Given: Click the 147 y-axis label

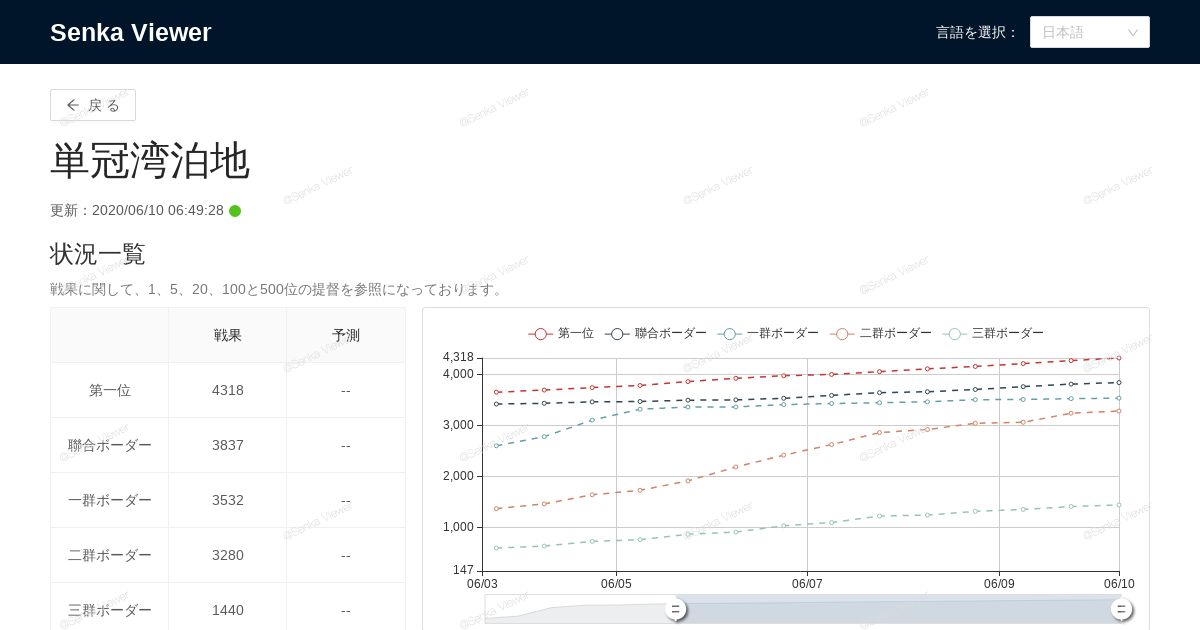Looking at the screenshot, I should coord(463,570).
